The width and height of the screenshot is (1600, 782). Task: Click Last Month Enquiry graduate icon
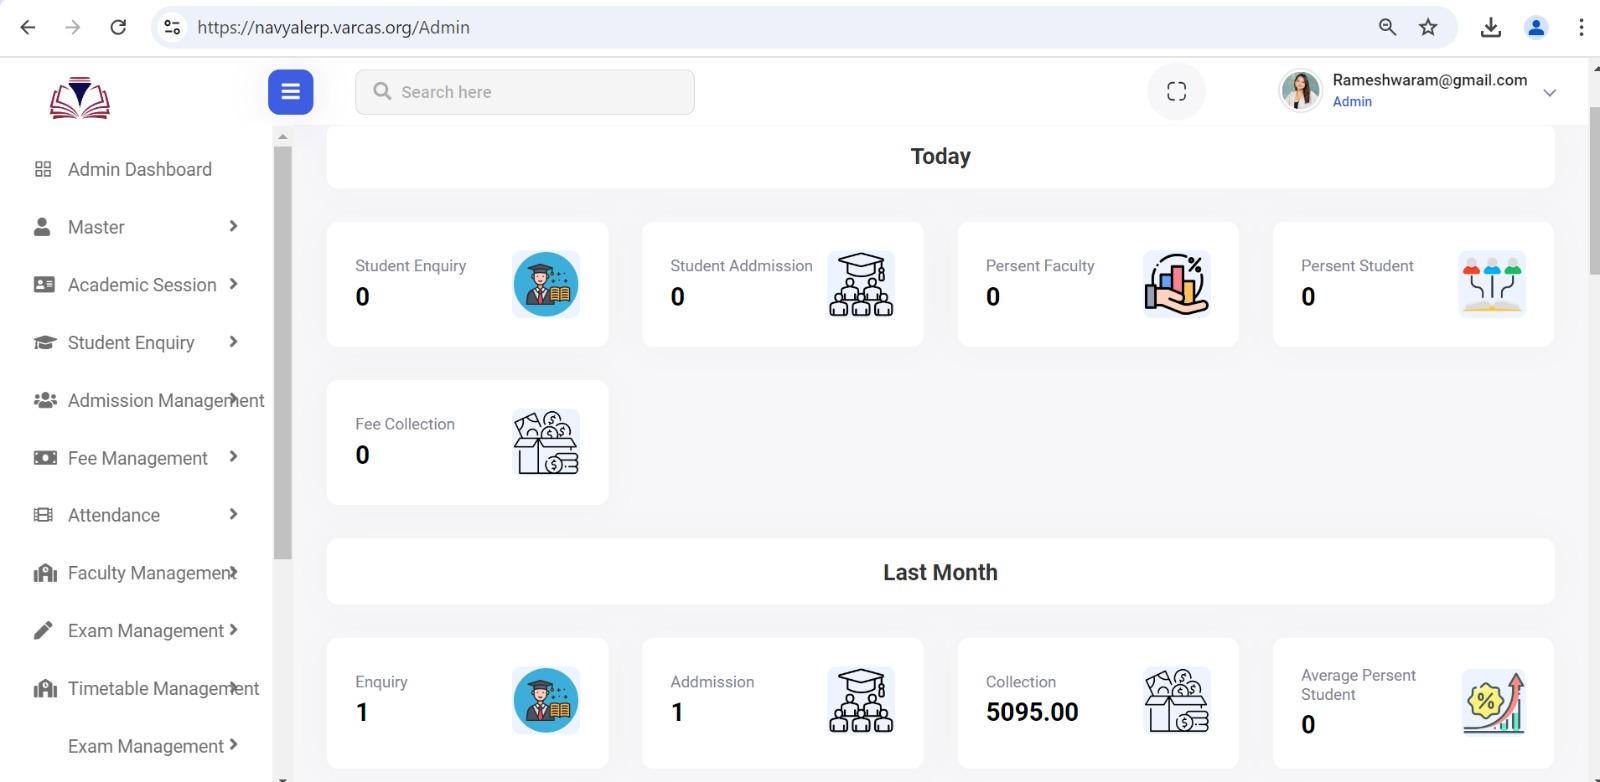pyautogui.click(x=546, y=700)
